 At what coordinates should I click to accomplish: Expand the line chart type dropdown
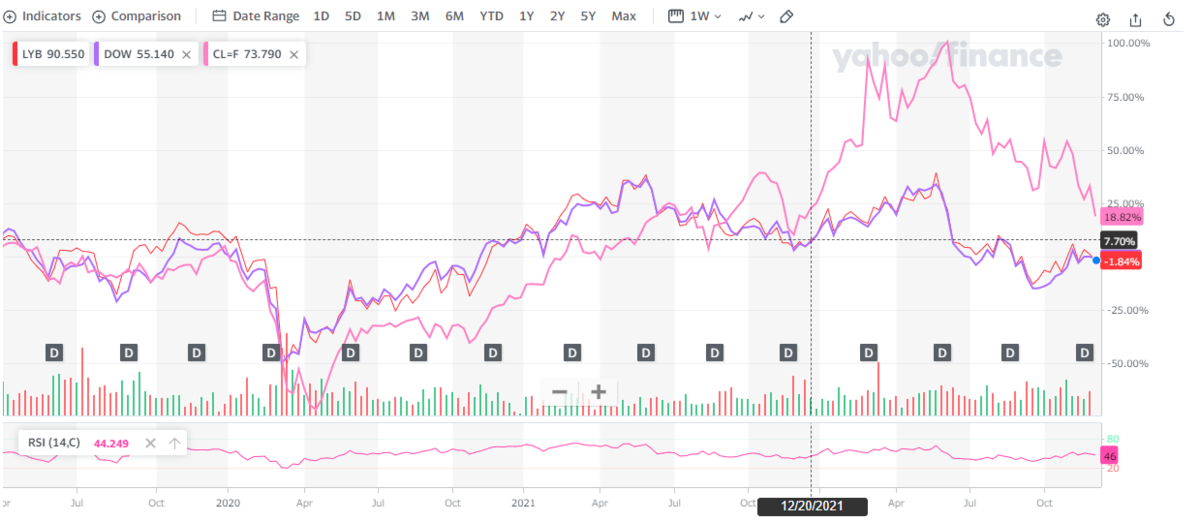tap(752, 17)
